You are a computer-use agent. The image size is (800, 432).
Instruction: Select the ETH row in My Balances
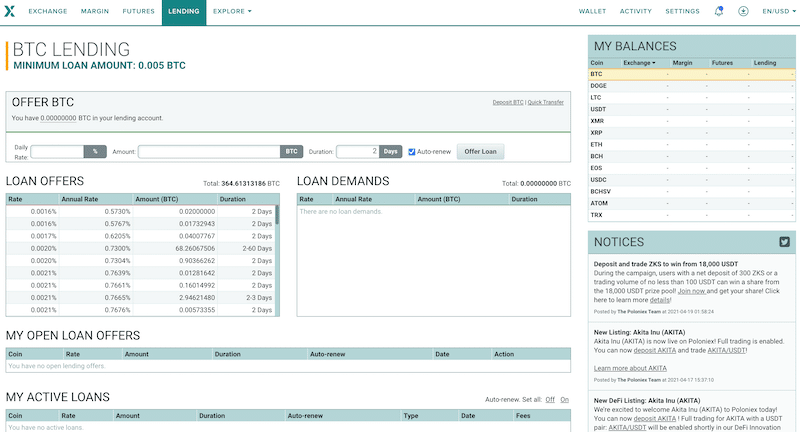coord(691,145)
